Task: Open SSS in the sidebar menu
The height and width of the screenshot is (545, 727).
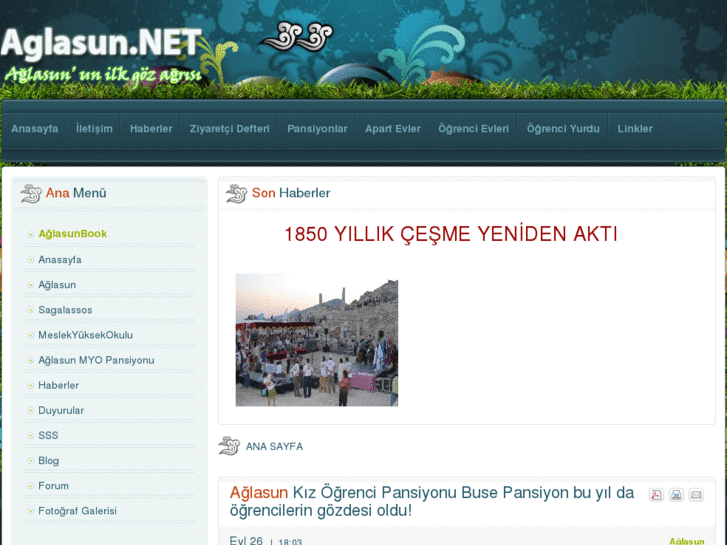Action: click(x=48, y=436)
